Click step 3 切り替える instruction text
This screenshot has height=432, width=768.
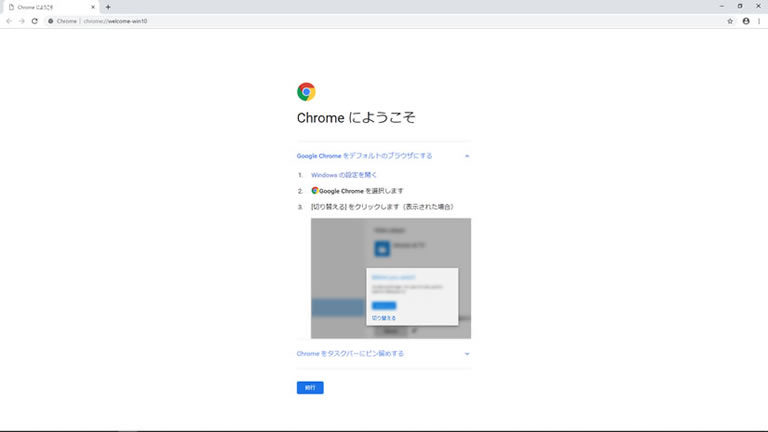click(x=382, y=207)
